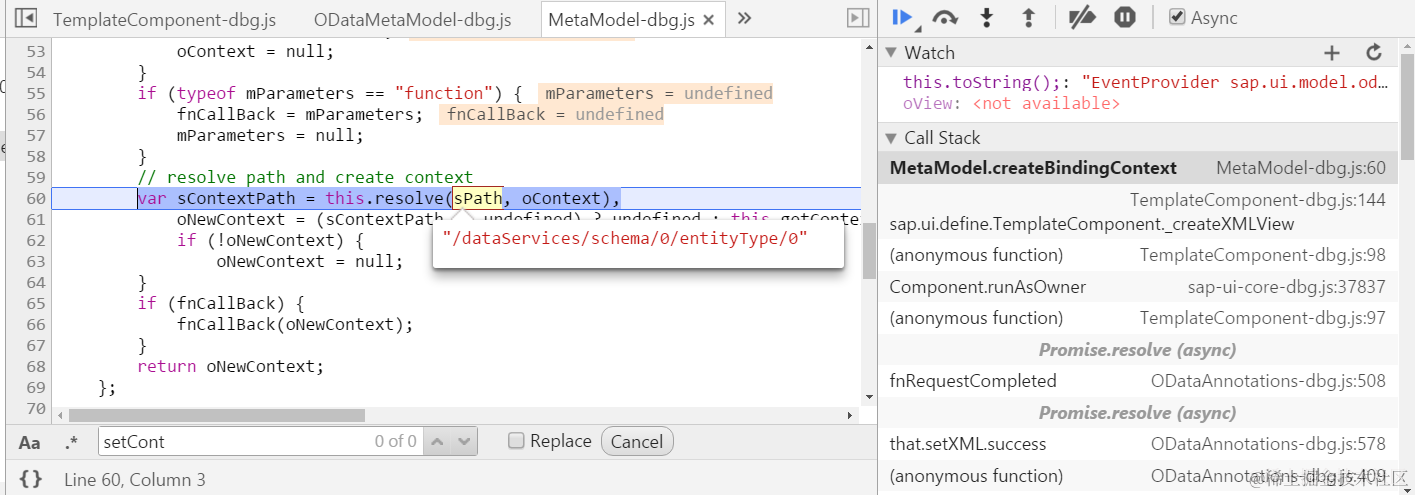Click the ODataAnnotations-dbg.js:508 link
Viewport: 1415px width, 495px height.
coord(1268,381)
